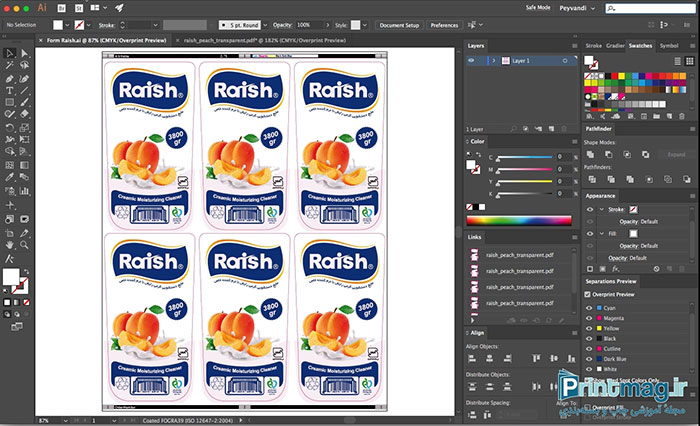Click the Document Setup button
This screenshot has height=426, width=700.
tap(399, 25)
